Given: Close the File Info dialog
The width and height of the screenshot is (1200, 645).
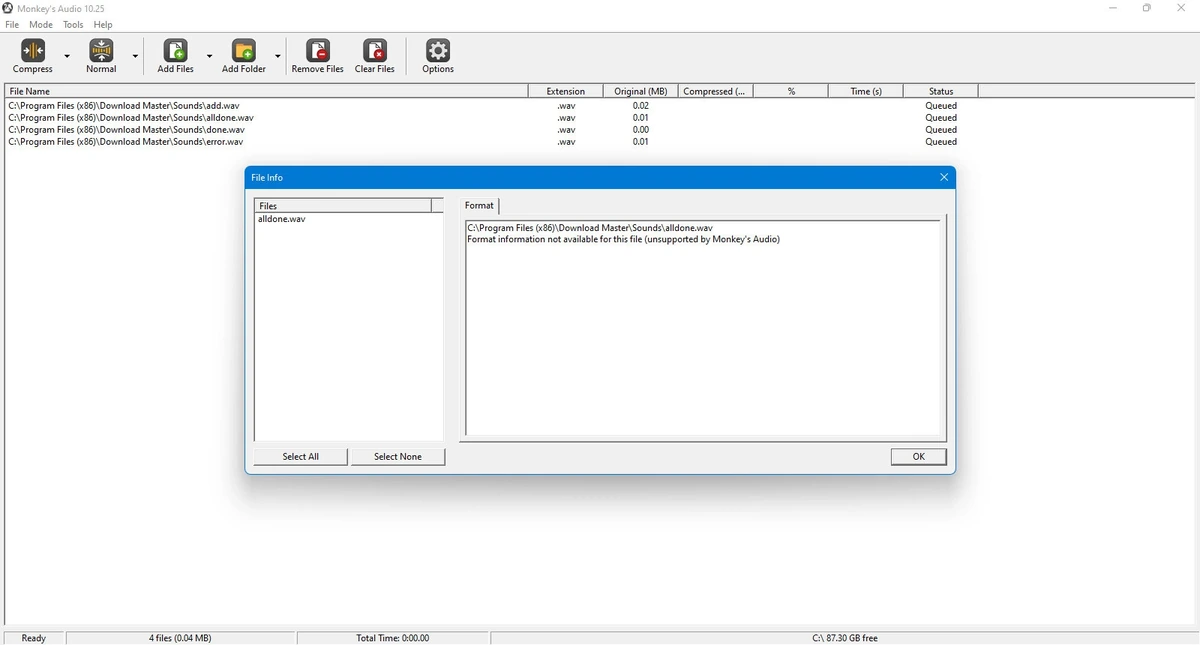Looking at the screenshot, I should point(943,177).
